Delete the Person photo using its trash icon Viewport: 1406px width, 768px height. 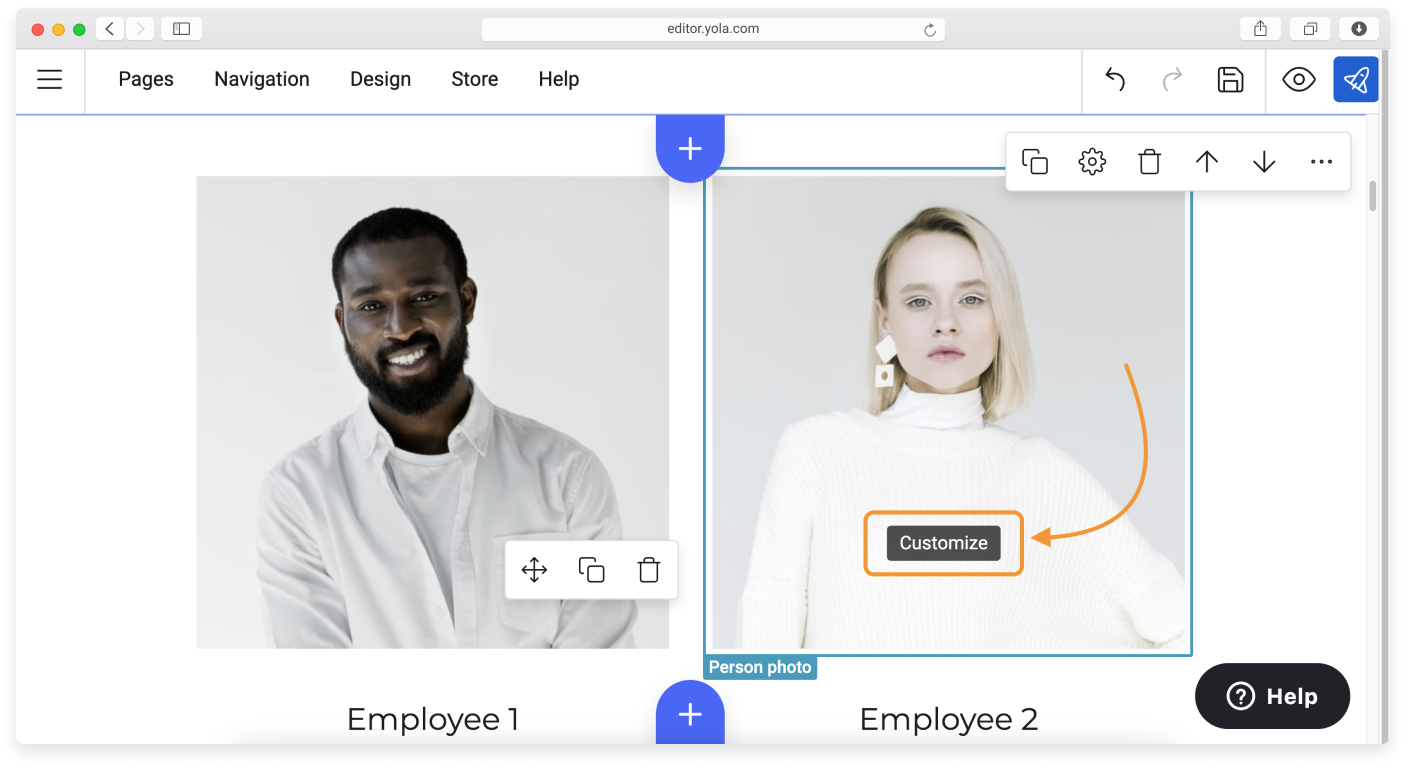pyautogui.click(x=1149, y=161)
